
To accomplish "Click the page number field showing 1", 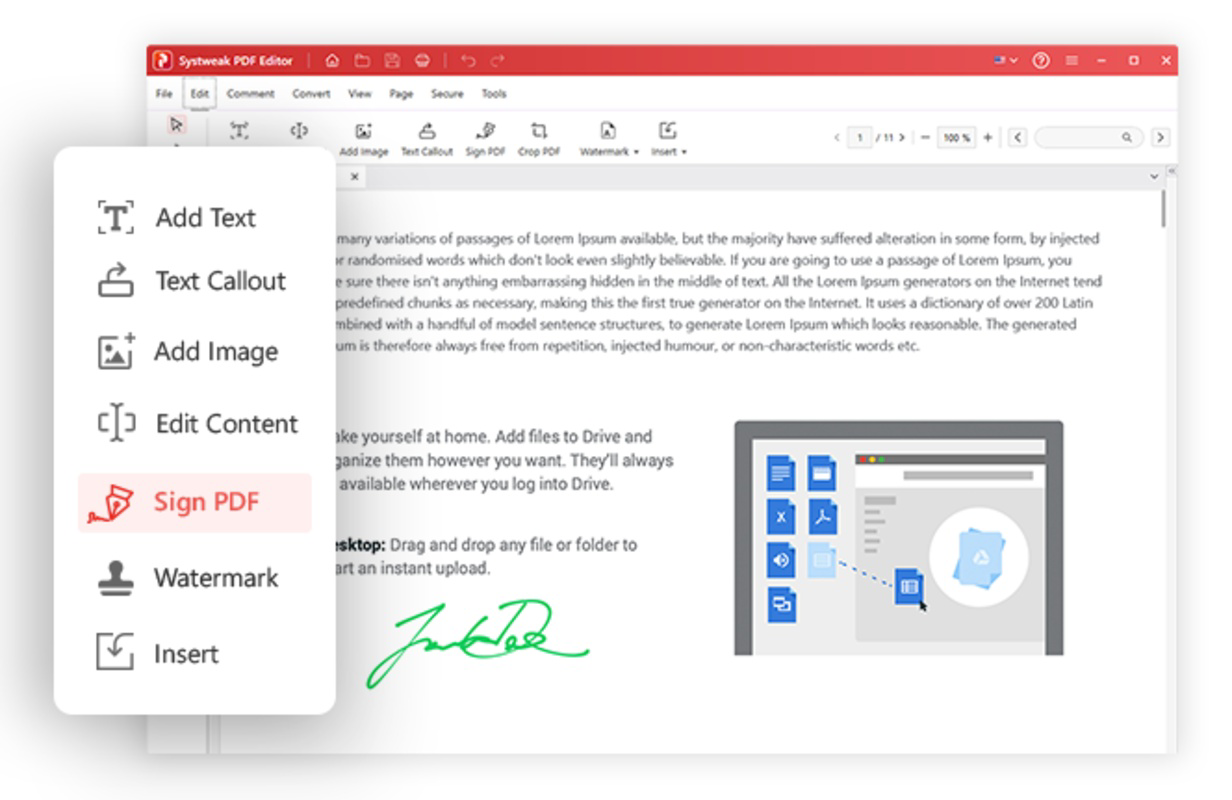I will [x=859, y=138].
